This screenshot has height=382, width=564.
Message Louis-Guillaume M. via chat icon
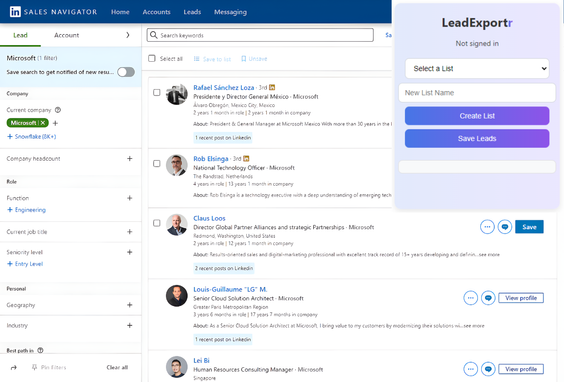[x=488, y=298]
